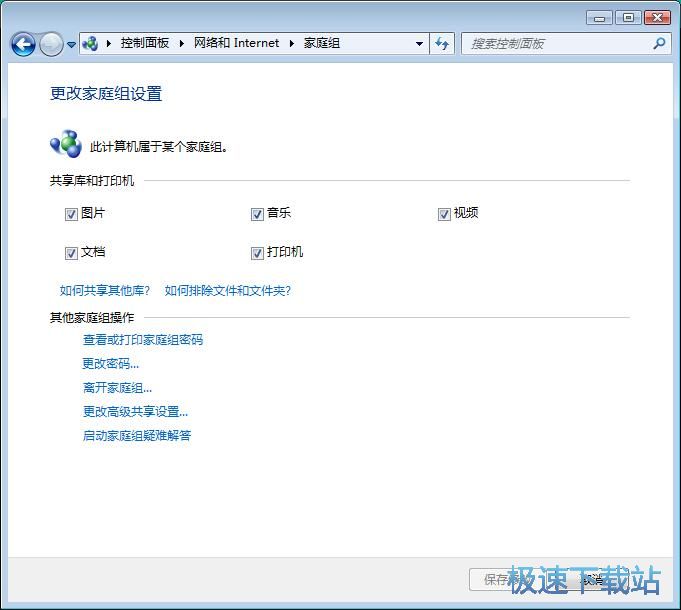Viewport: 681px width, 610px height.
Task: Launch 启动家庭组疑难解答 link
Action: click(x=137, y=435)
